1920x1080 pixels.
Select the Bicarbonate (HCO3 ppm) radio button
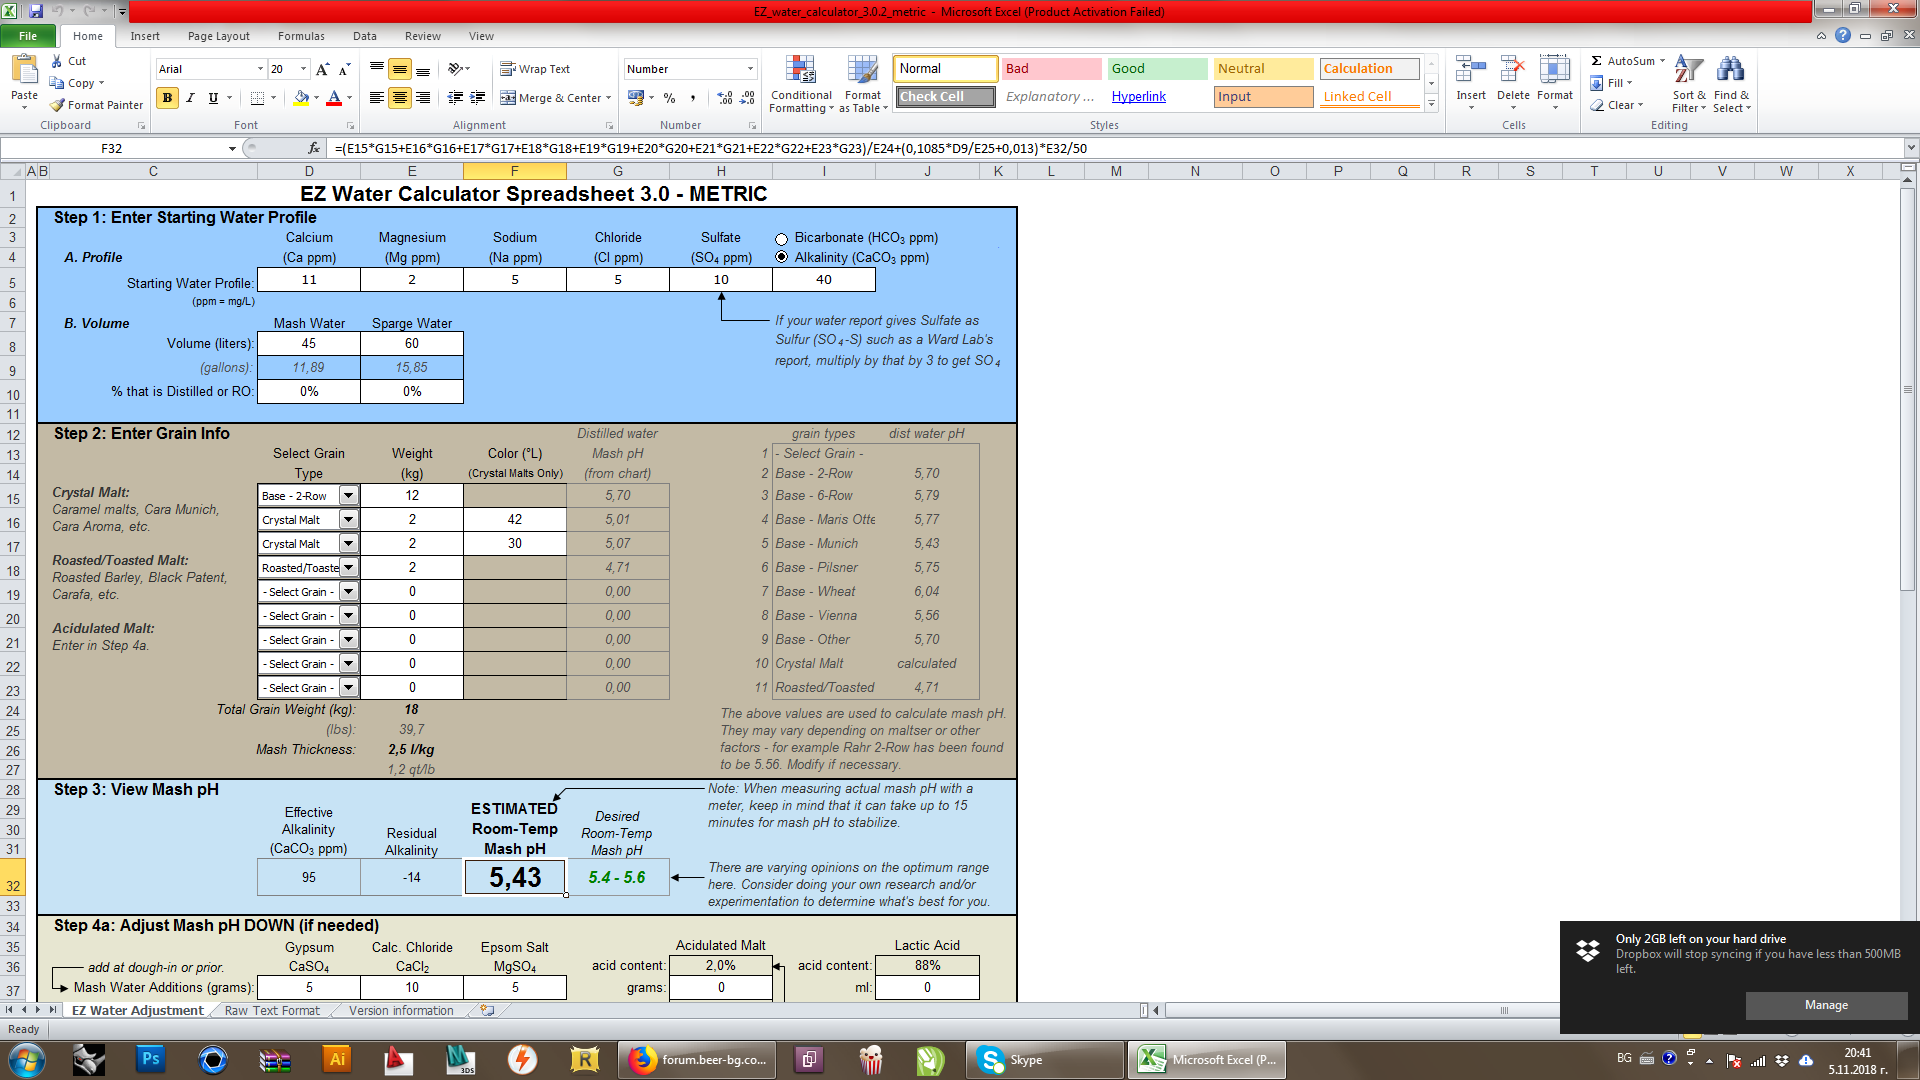click(782, 239)
